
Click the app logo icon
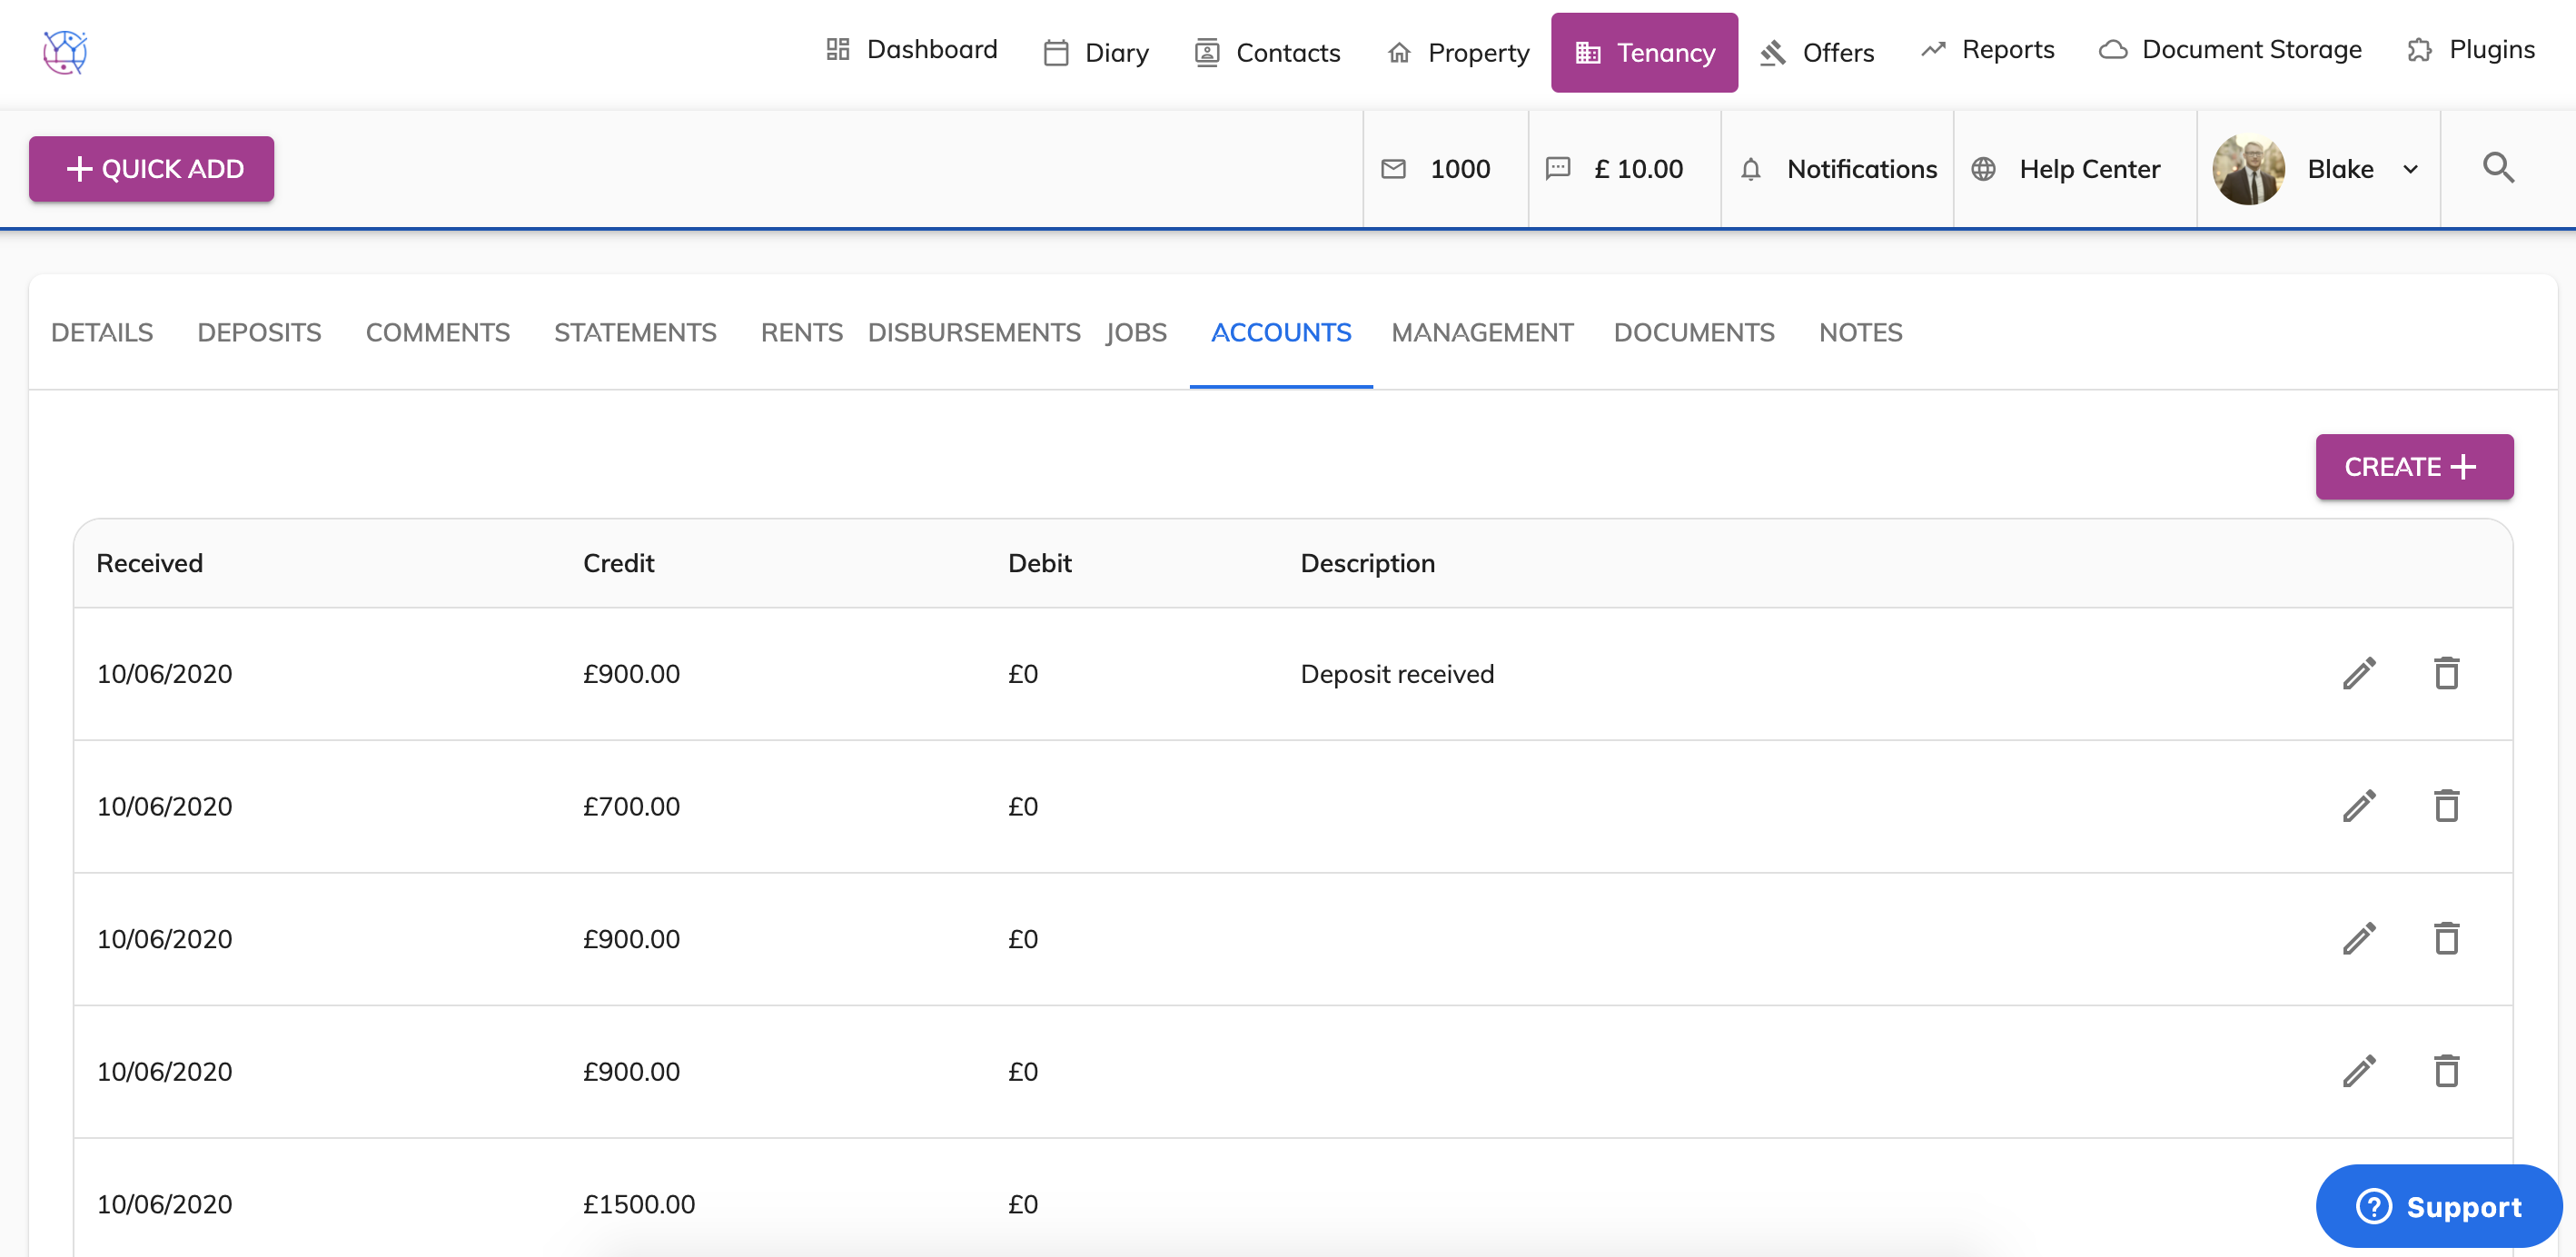65,52
